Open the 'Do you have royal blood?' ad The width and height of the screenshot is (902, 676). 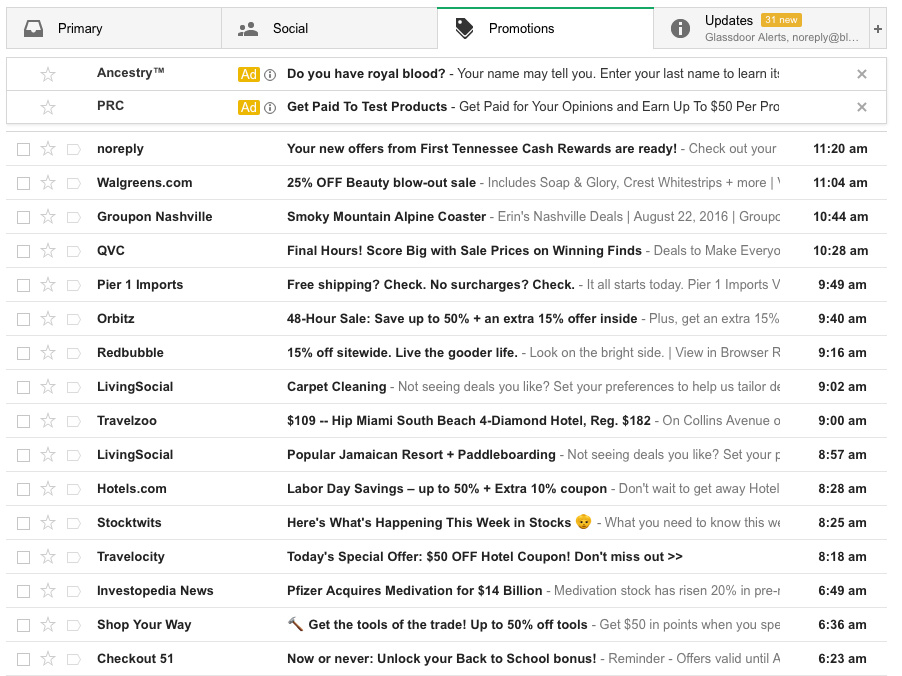tap(446, 74)
